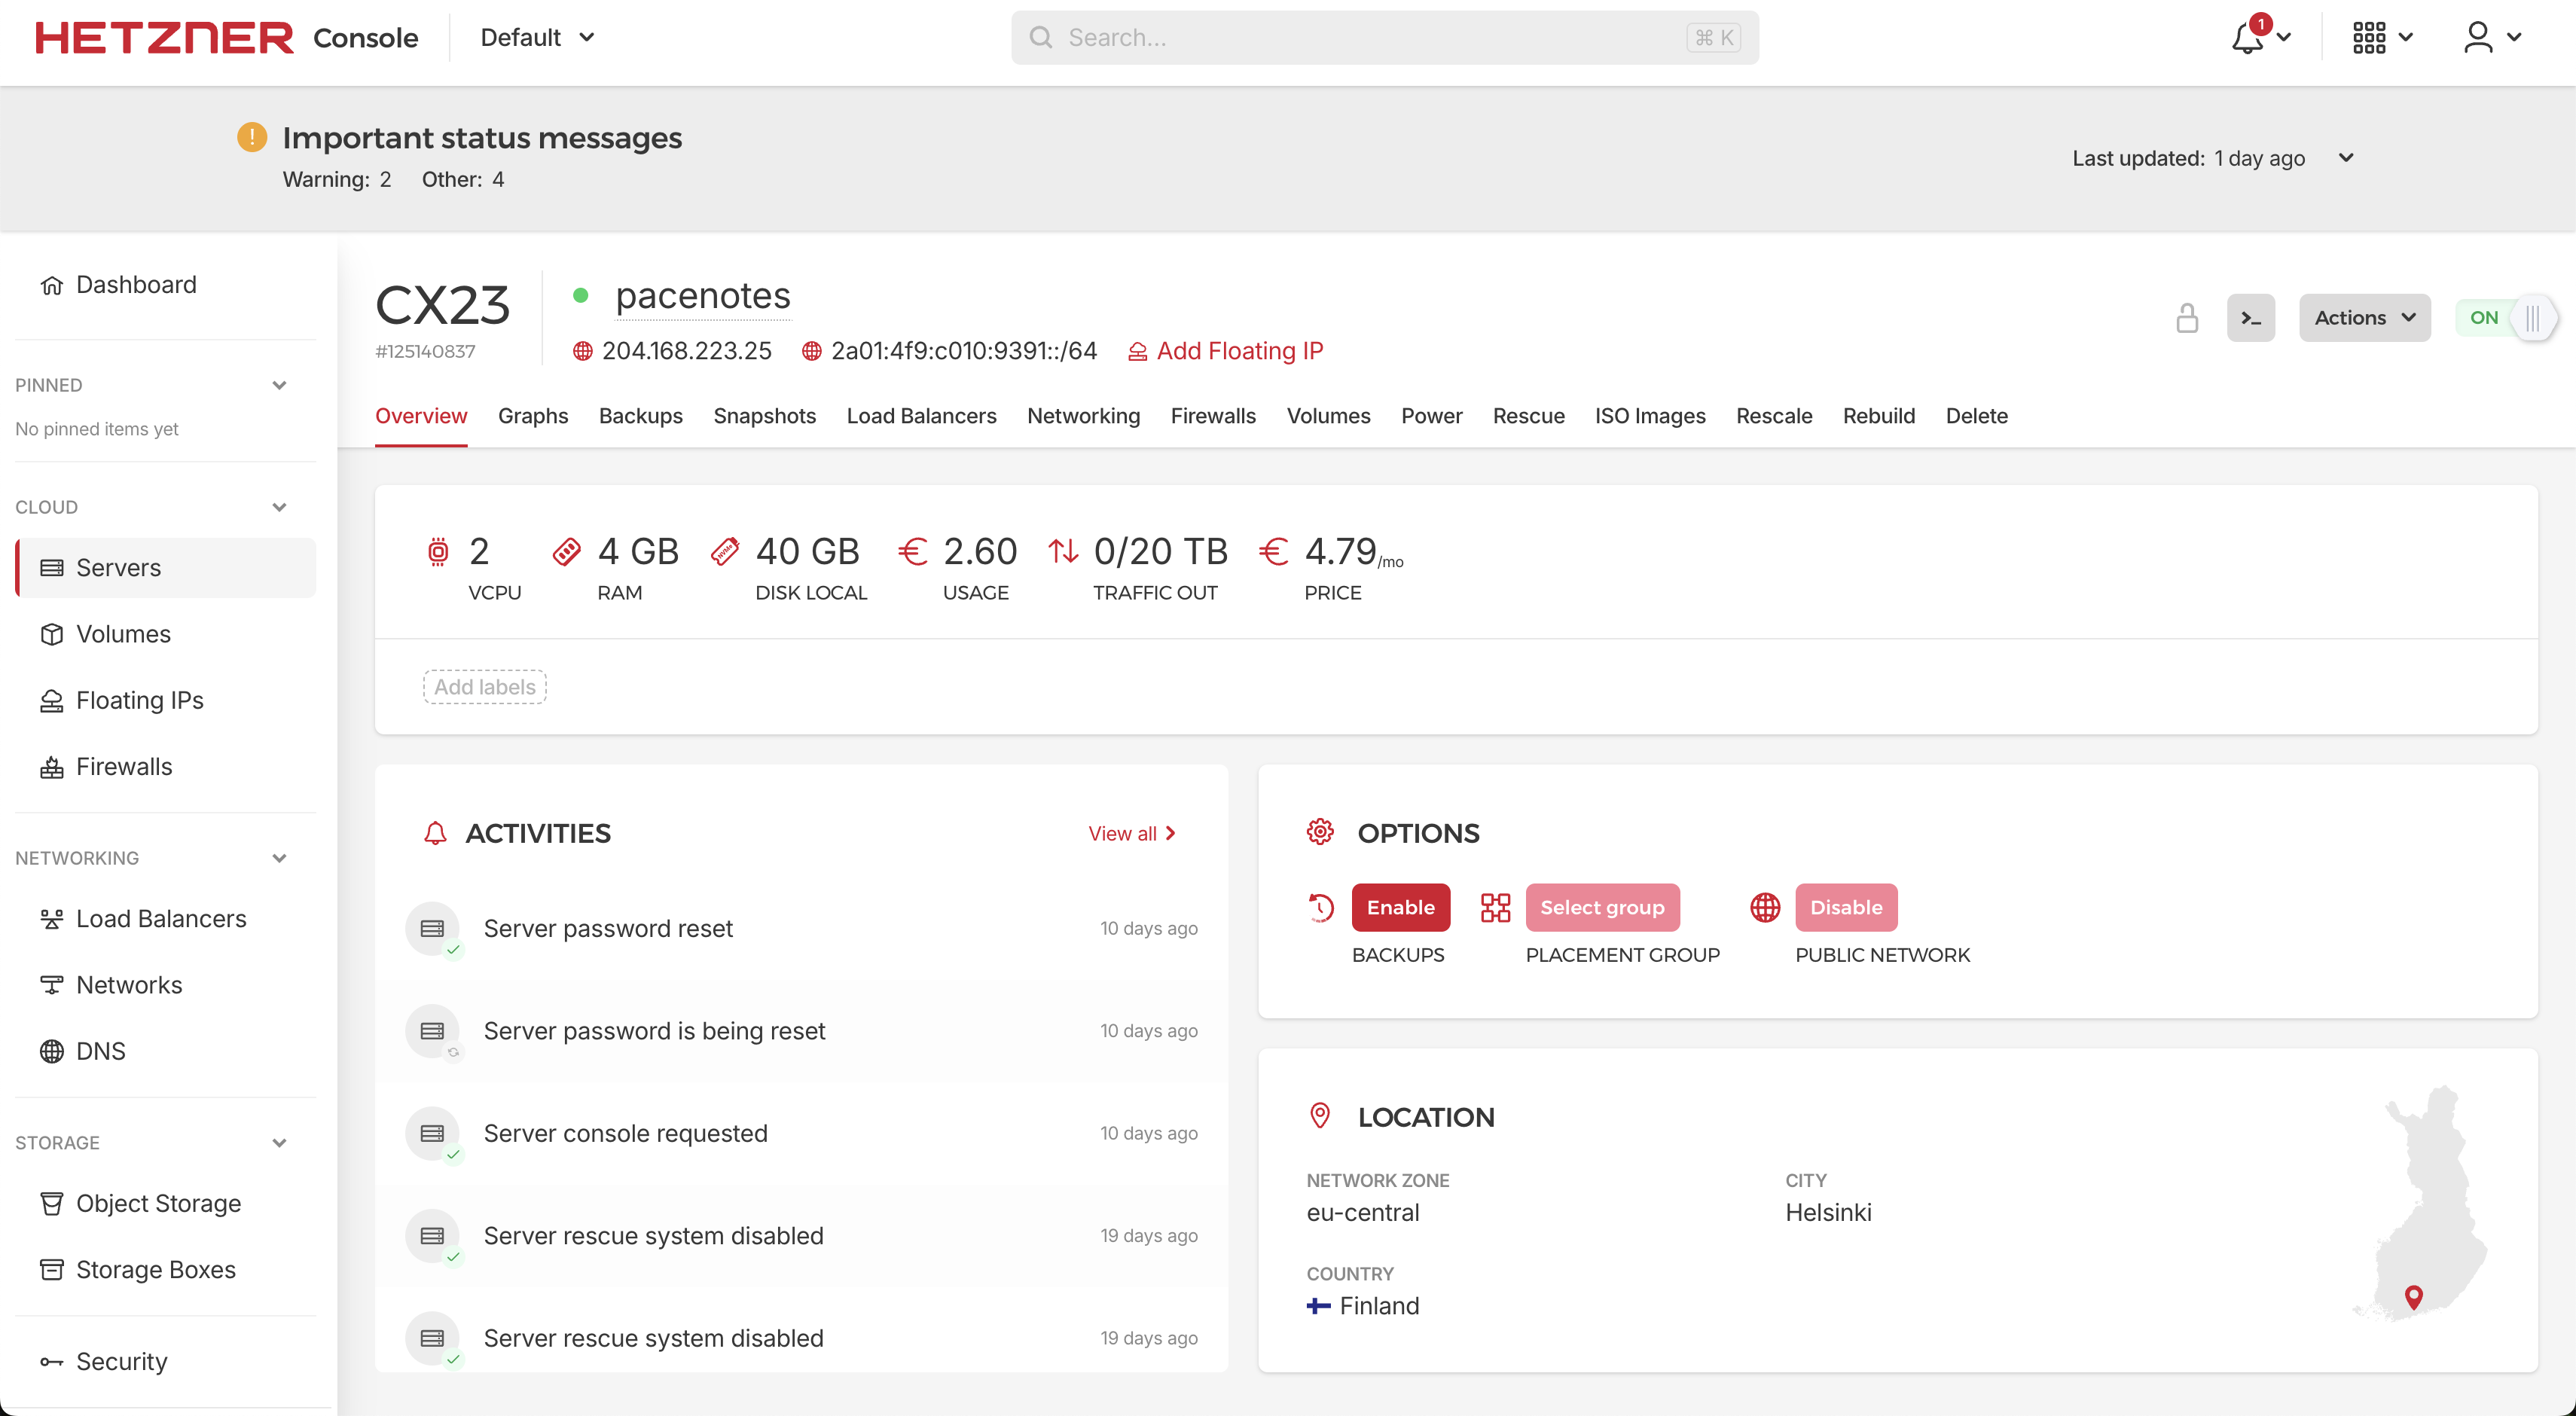The height and width of the screenshot is (1416, 2576).
Task: Toggle the server ON power switch
Action: [x=2506, y=318]
